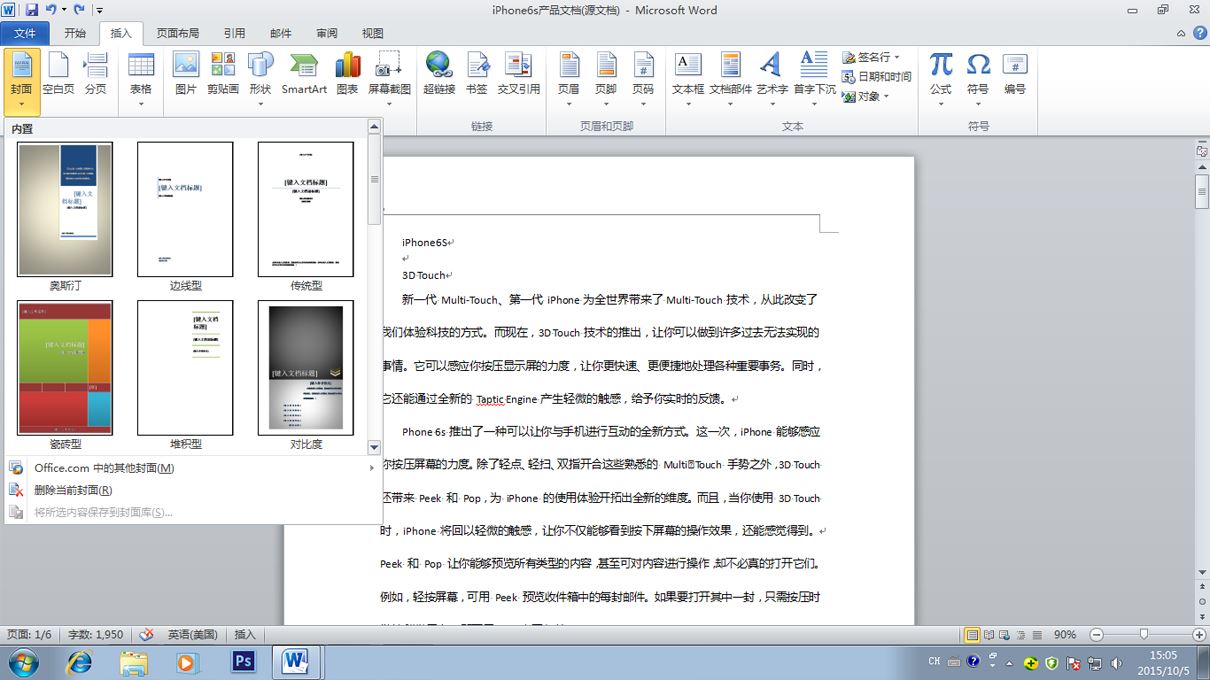Image resolution: width=1210 pixels, height=680 pixels.
Task: Adjust the zoom slider handle
Action: (x=1144, y=635)
